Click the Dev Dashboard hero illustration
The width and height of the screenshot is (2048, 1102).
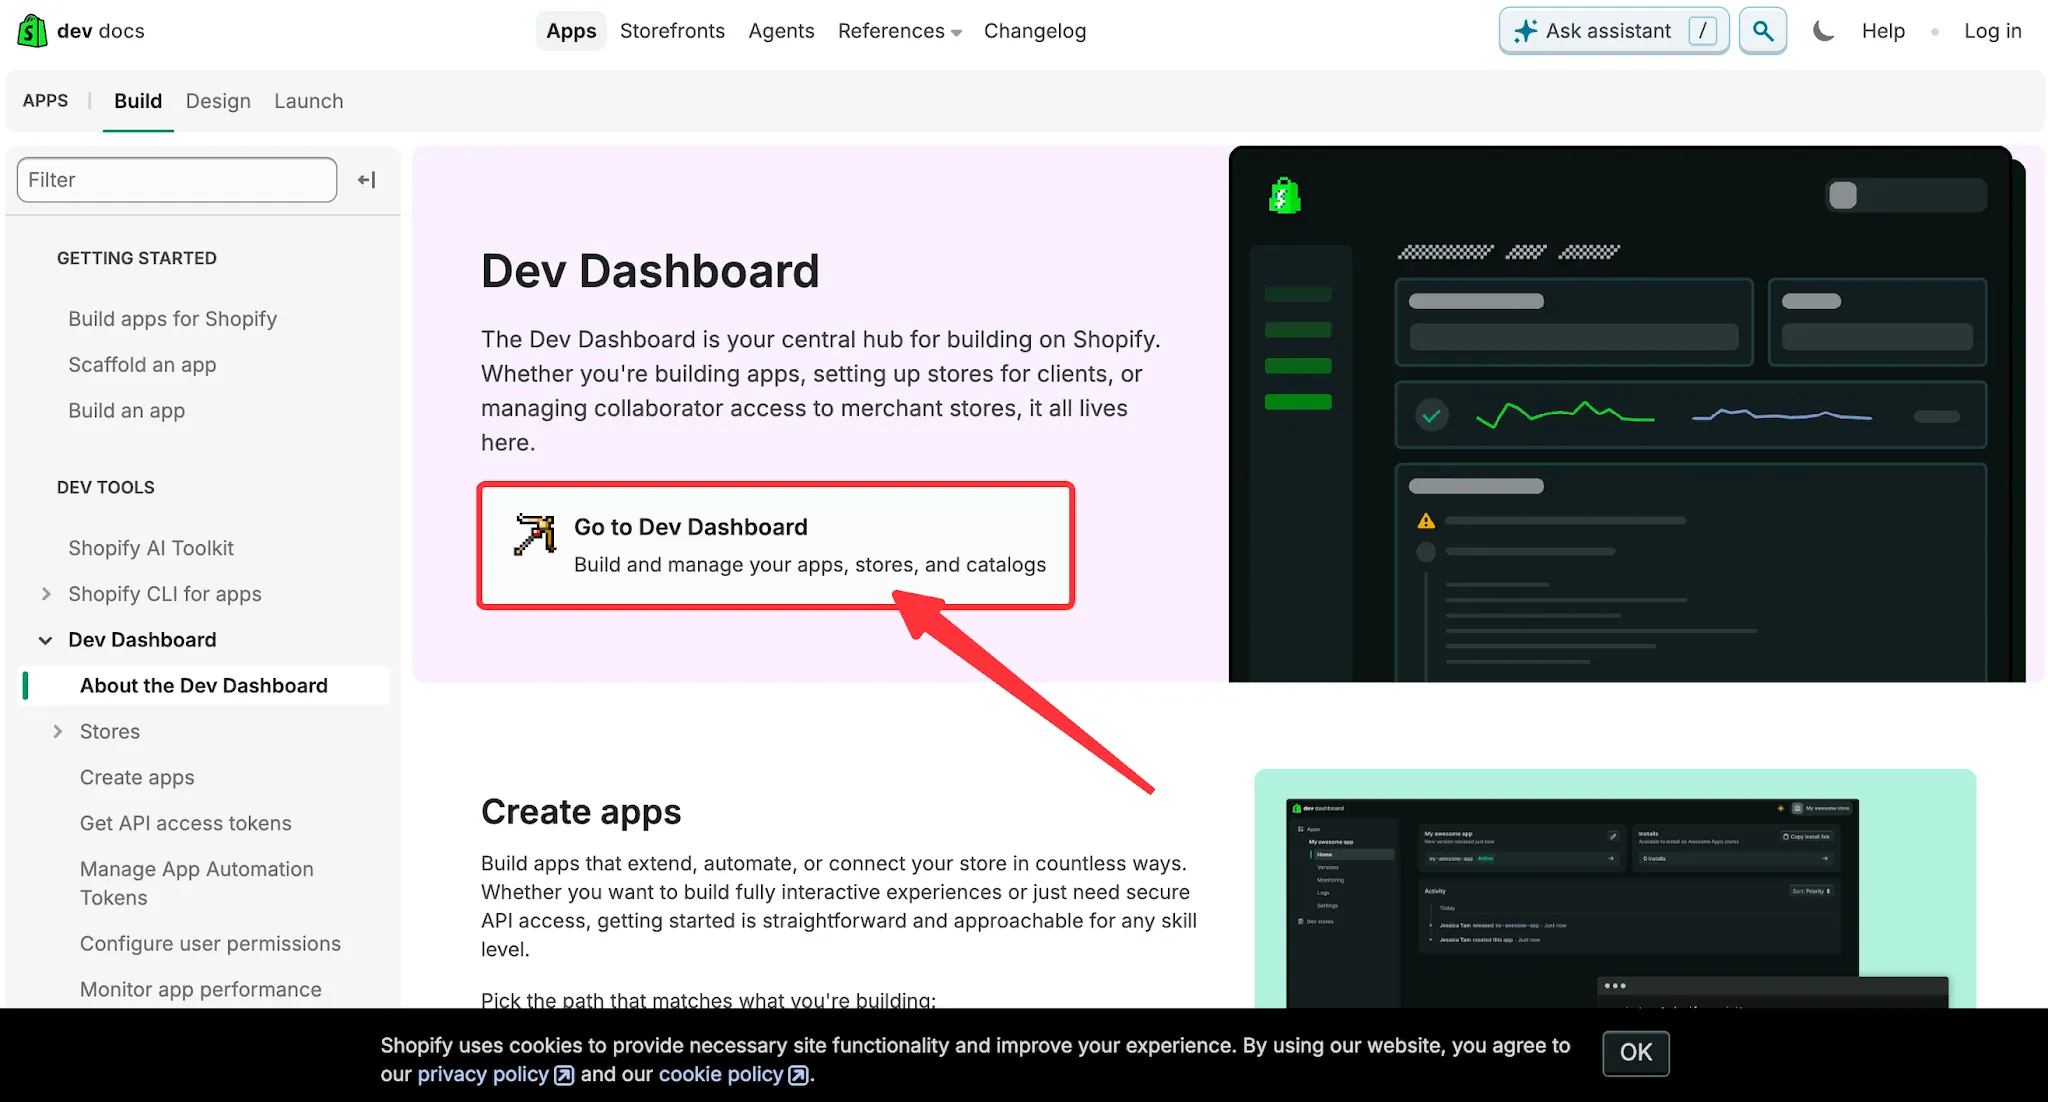coord(1627,414)
